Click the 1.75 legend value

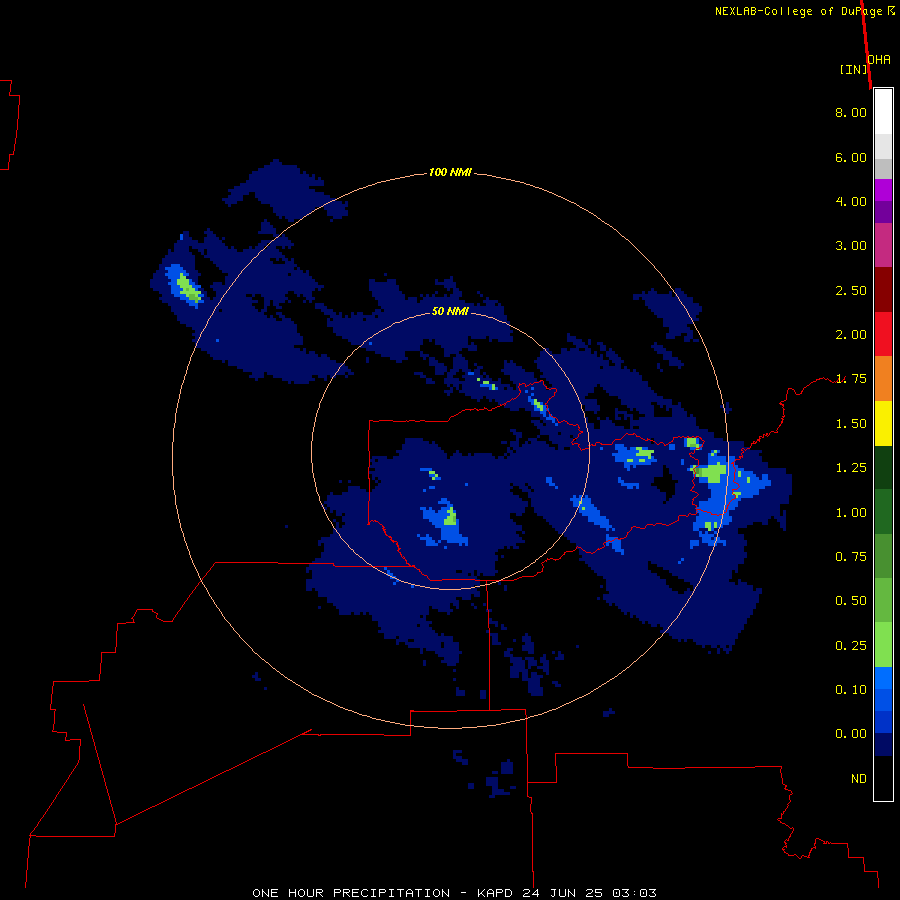coord(851,379)
